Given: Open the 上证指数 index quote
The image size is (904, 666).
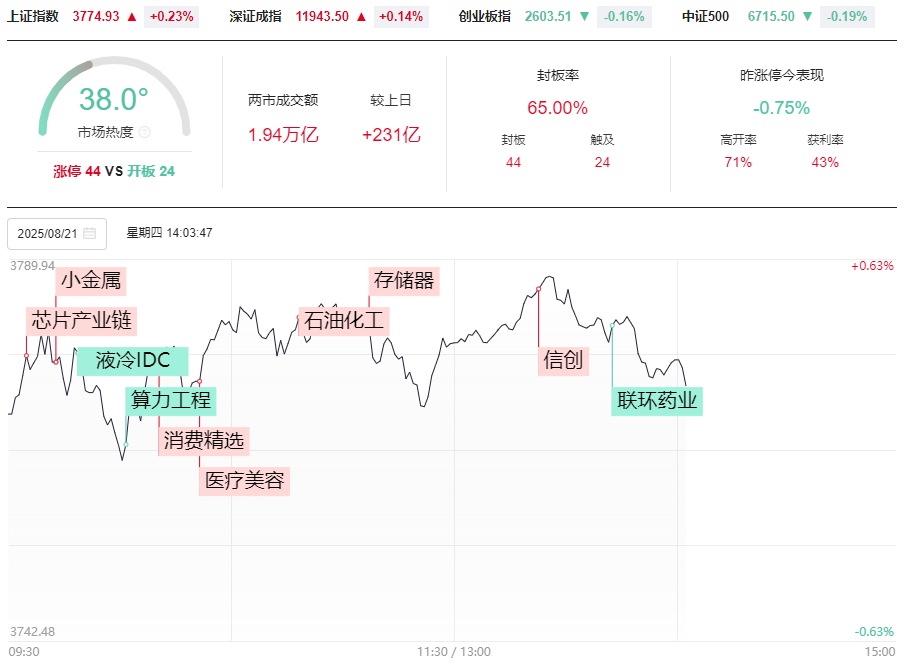Looking at the screenshot, I should (x=33, y=16).
